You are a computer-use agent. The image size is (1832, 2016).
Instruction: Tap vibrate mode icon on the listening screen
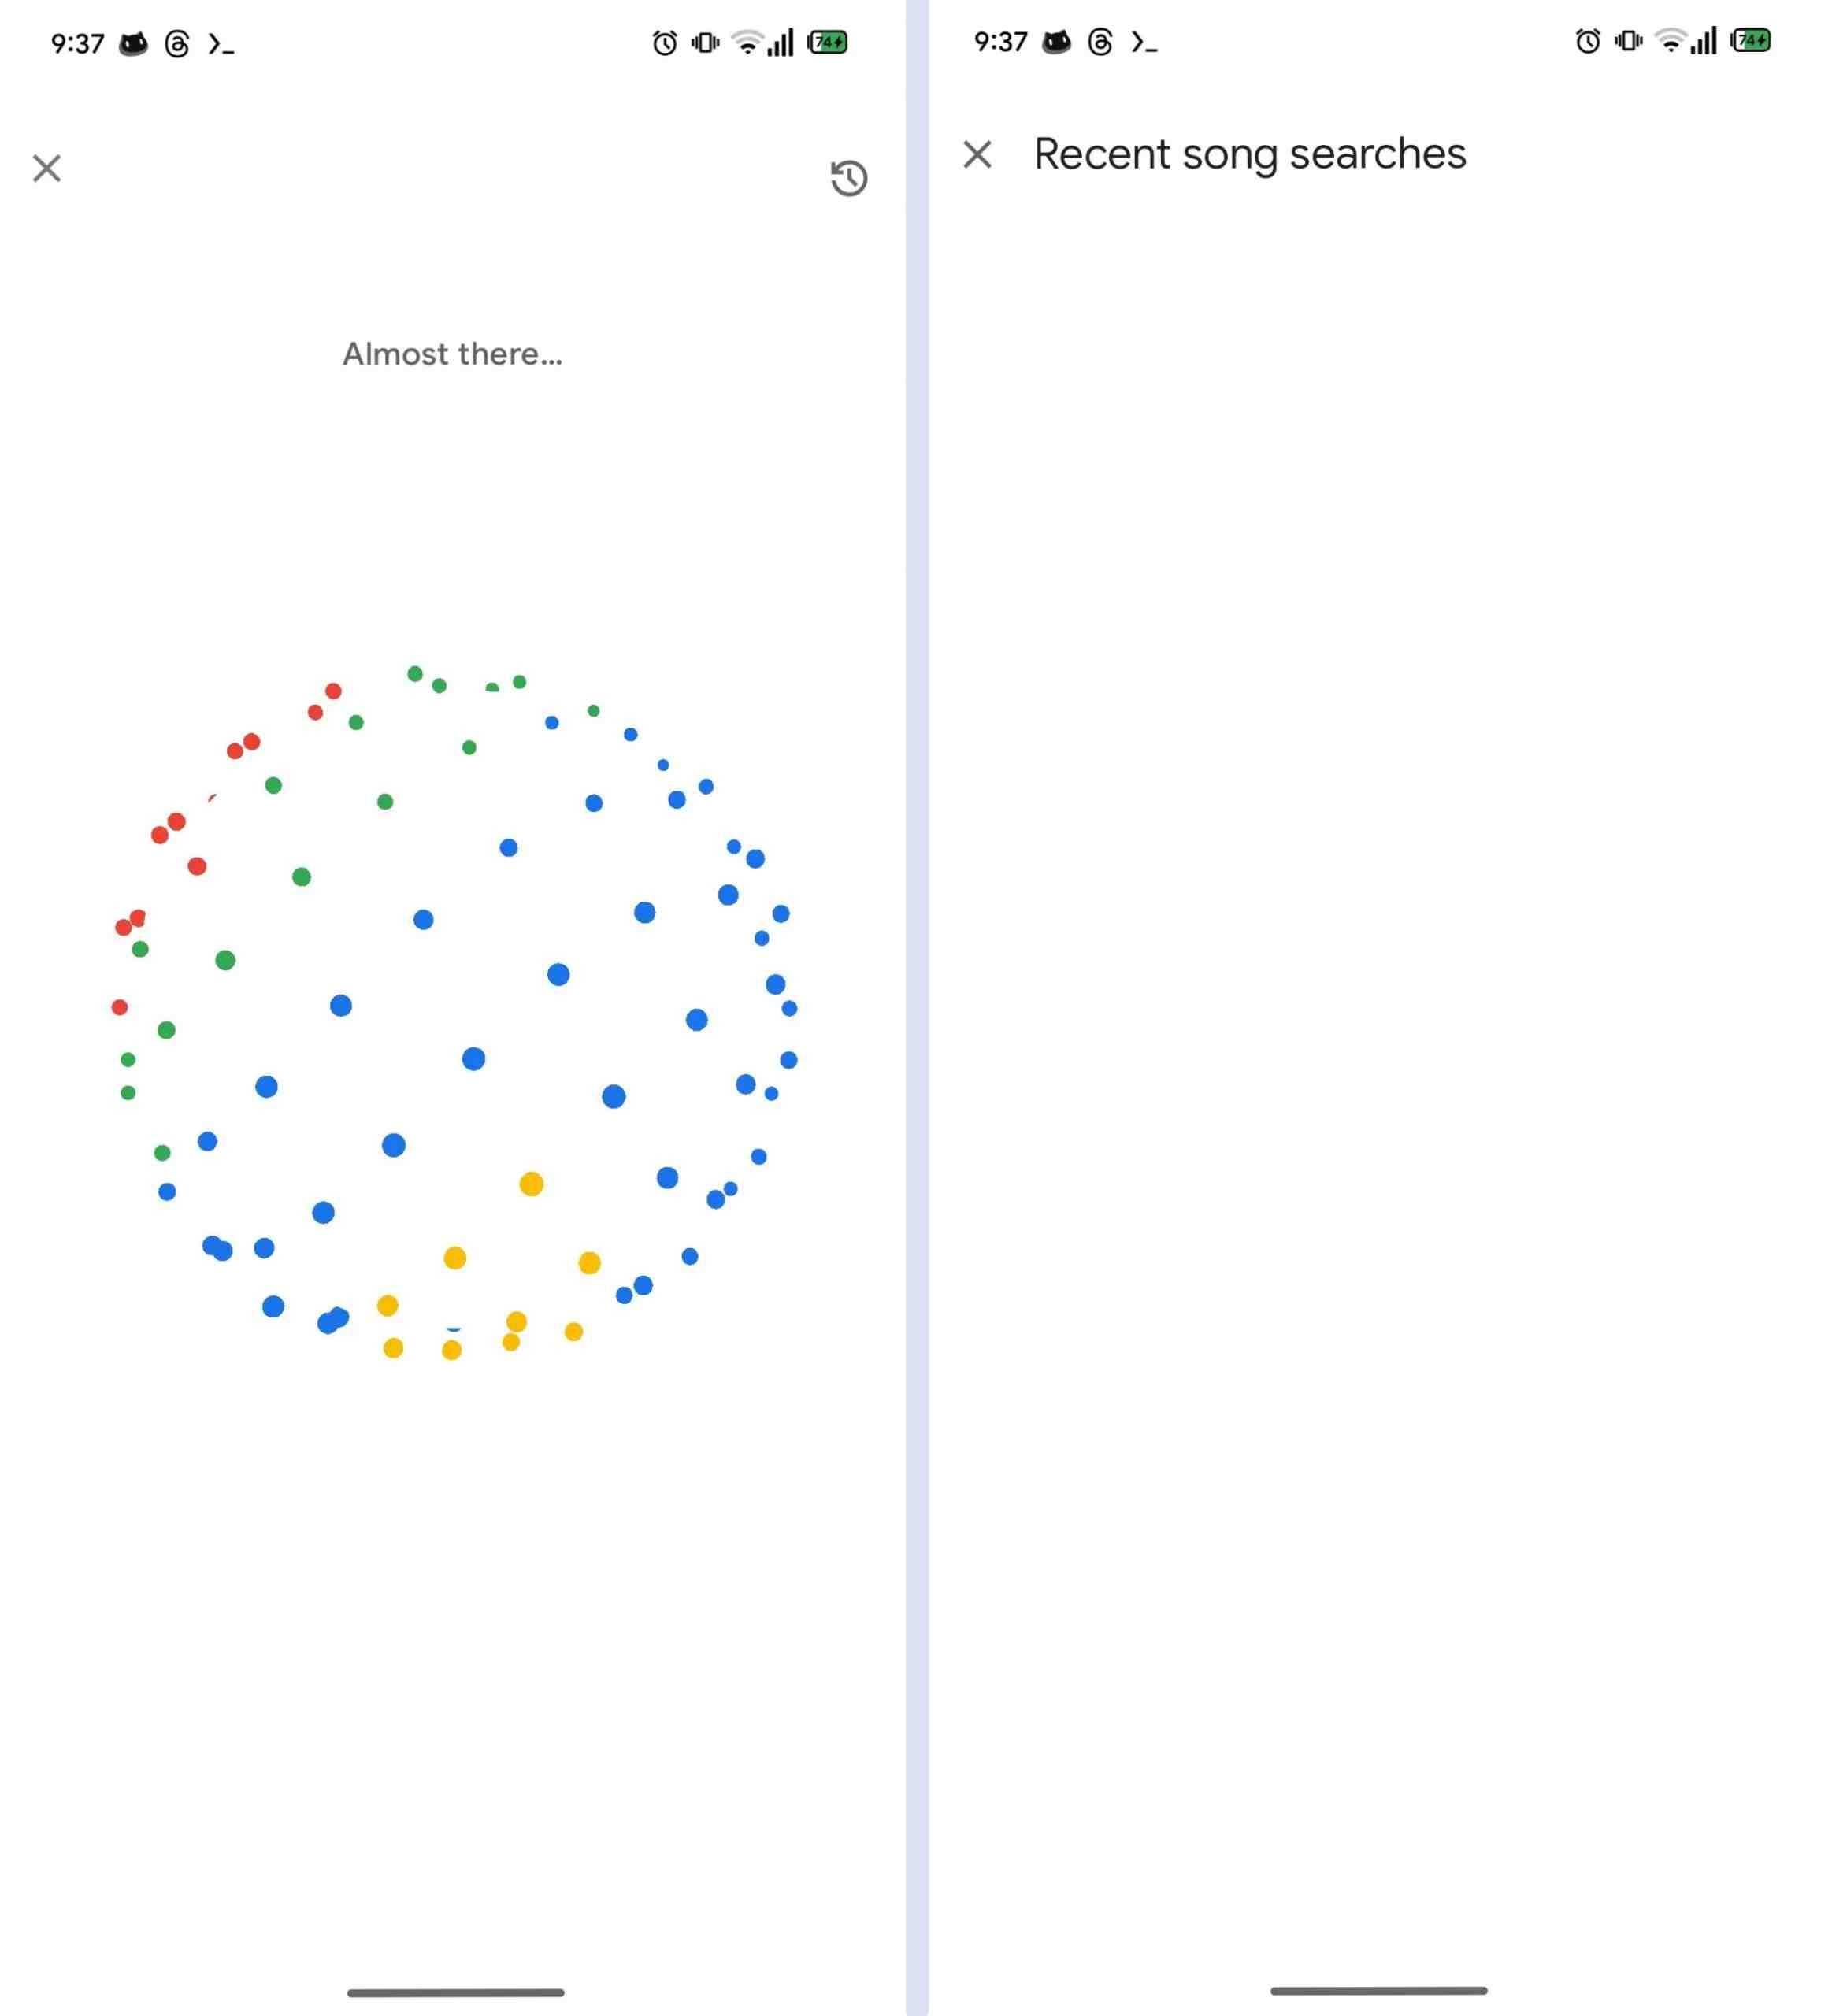[x=705, y=43]
